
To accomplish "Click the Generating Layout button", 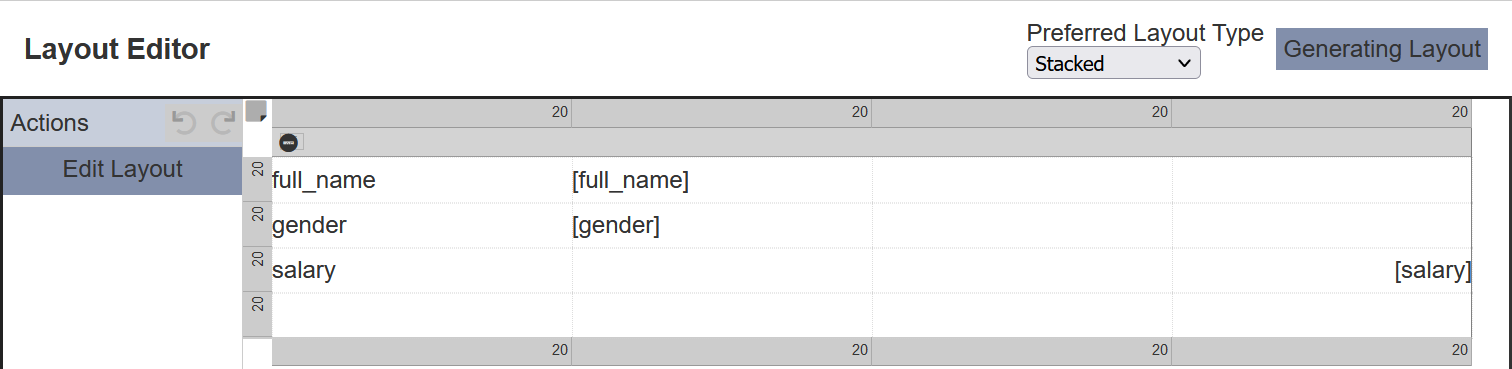I will click(x=1382, y=49).
